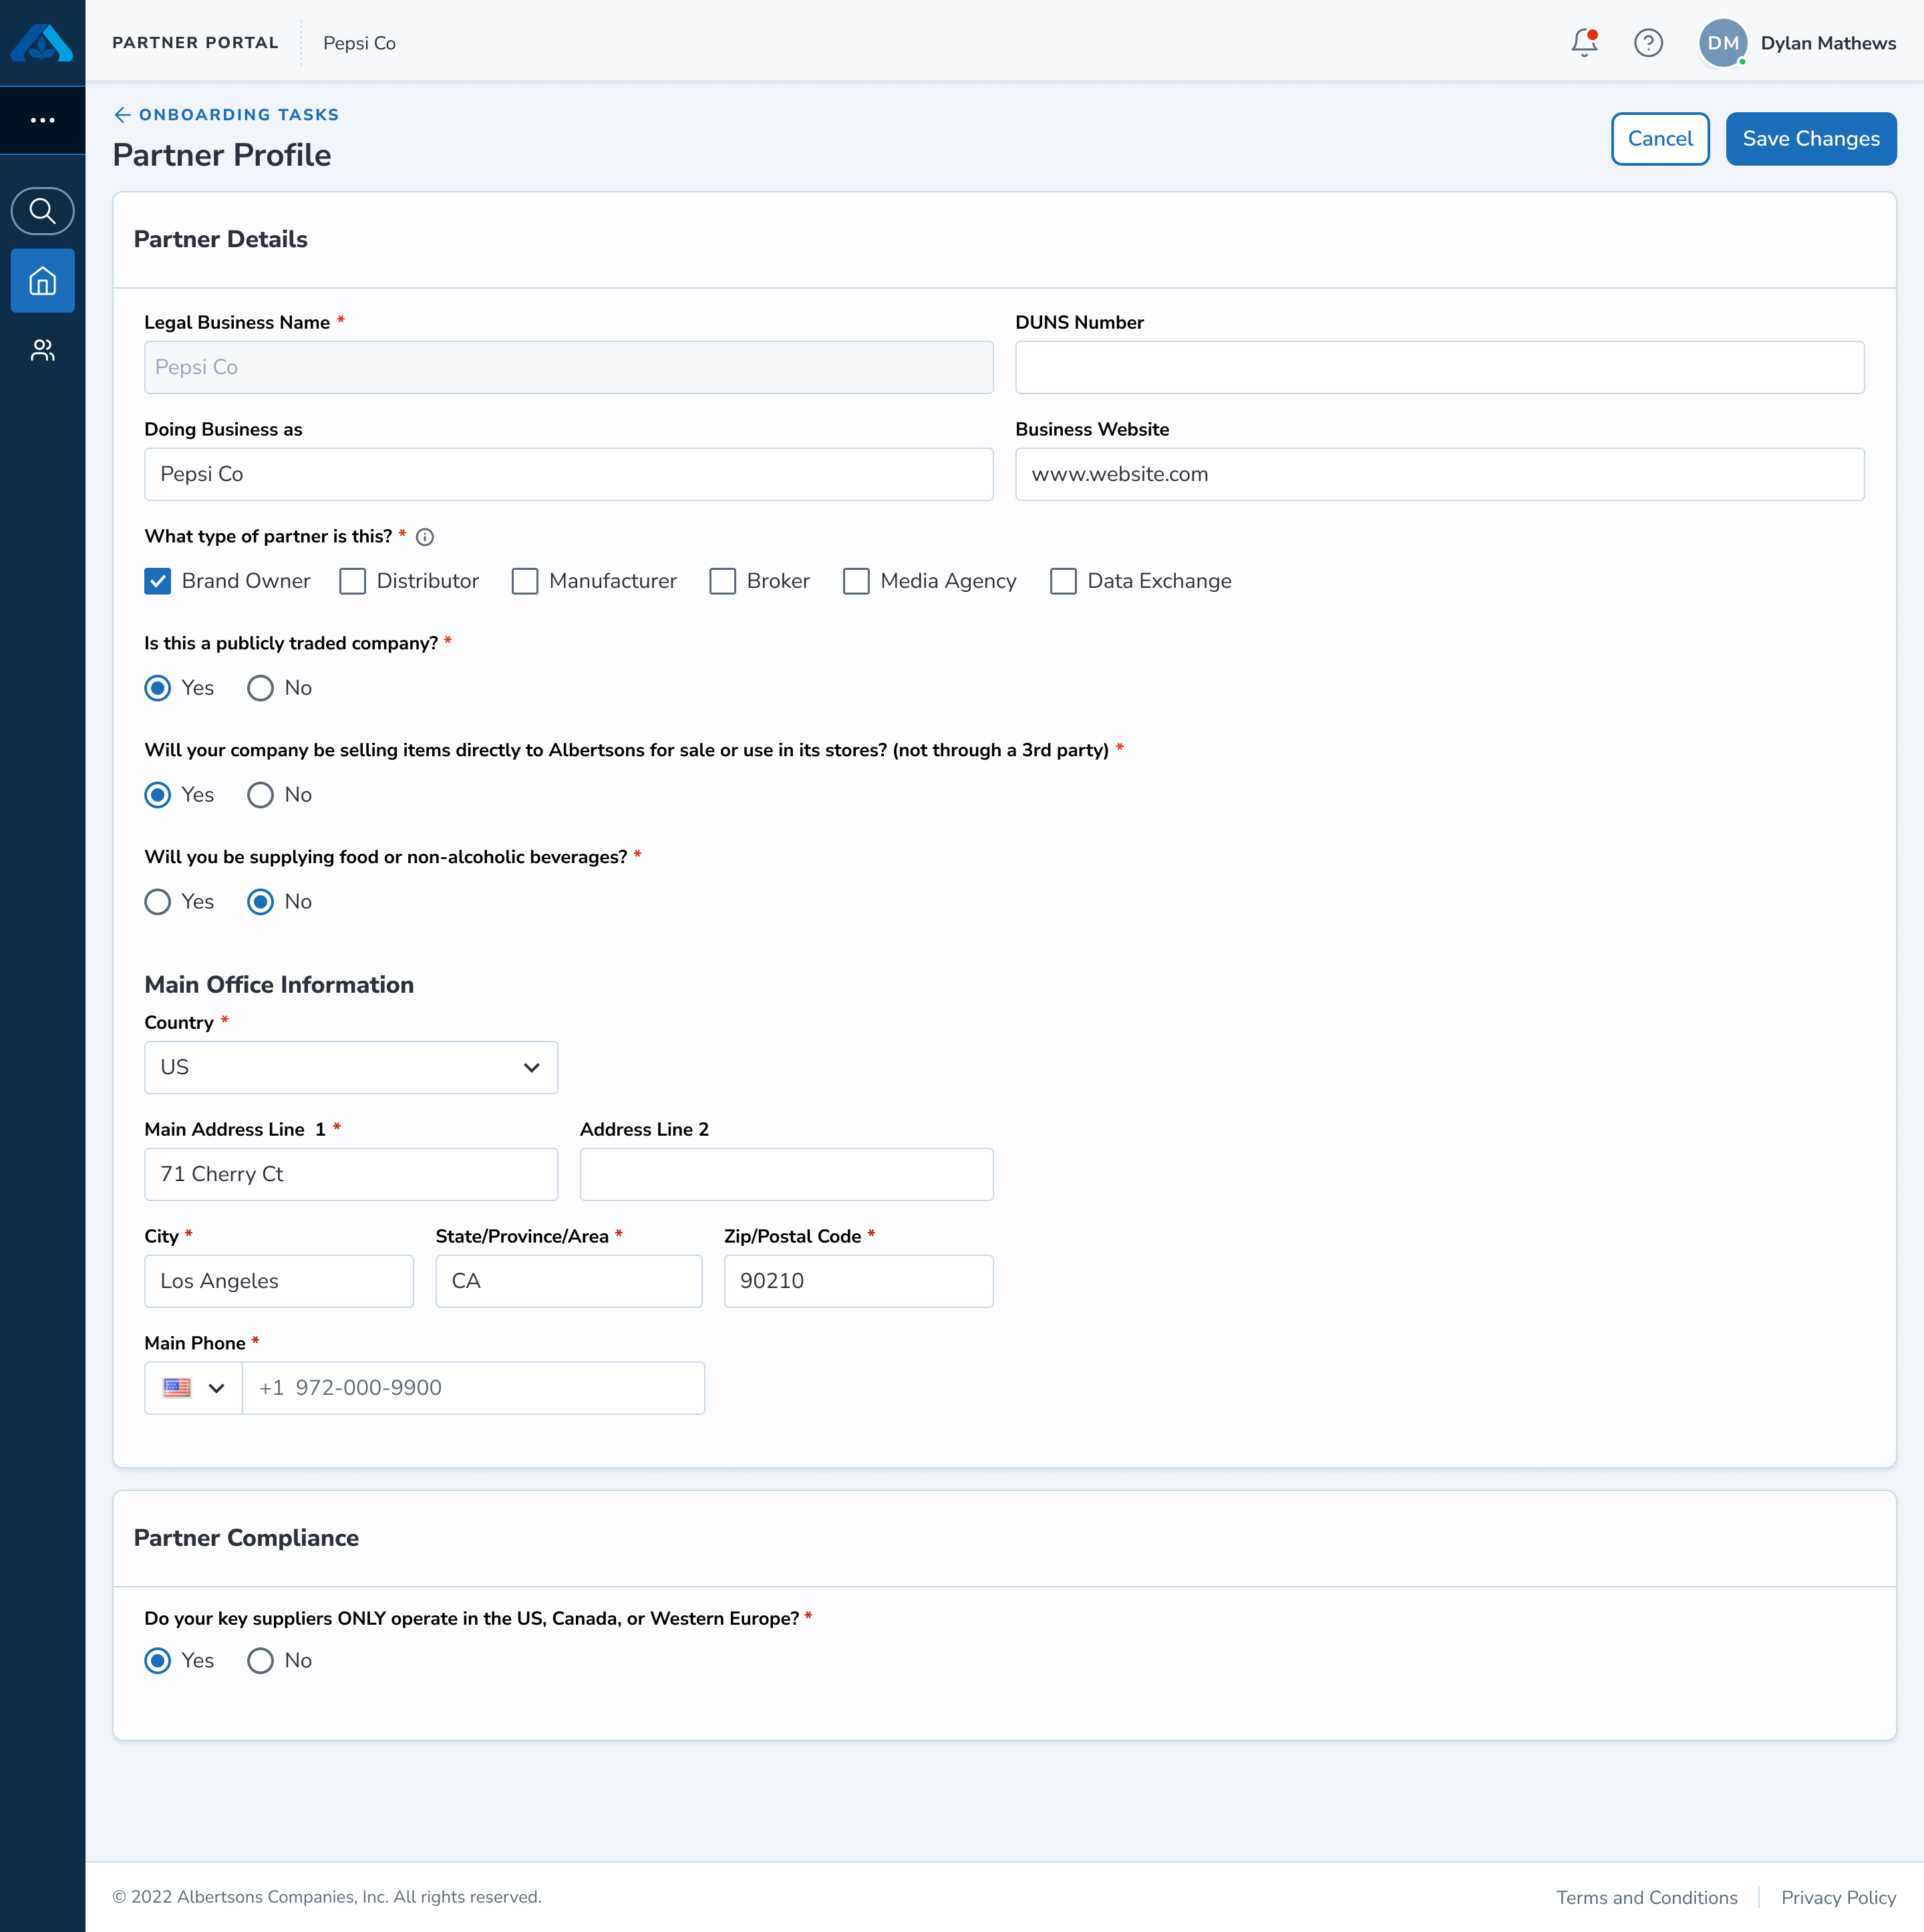The image size is (1924, 1932).
Task: Click the "Main Office Information" heading
Action: tap(279, 985)
